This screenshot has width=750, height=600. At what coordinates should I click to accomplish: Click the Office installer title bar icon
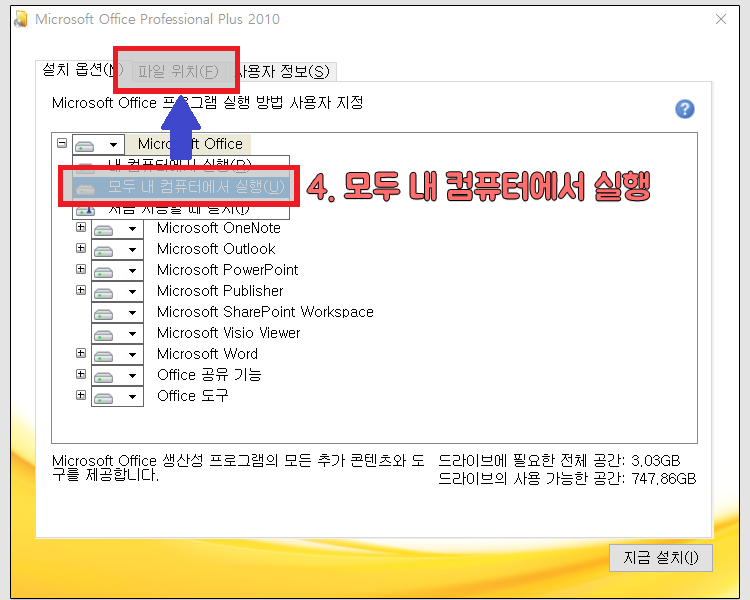(x=20, y=19)
